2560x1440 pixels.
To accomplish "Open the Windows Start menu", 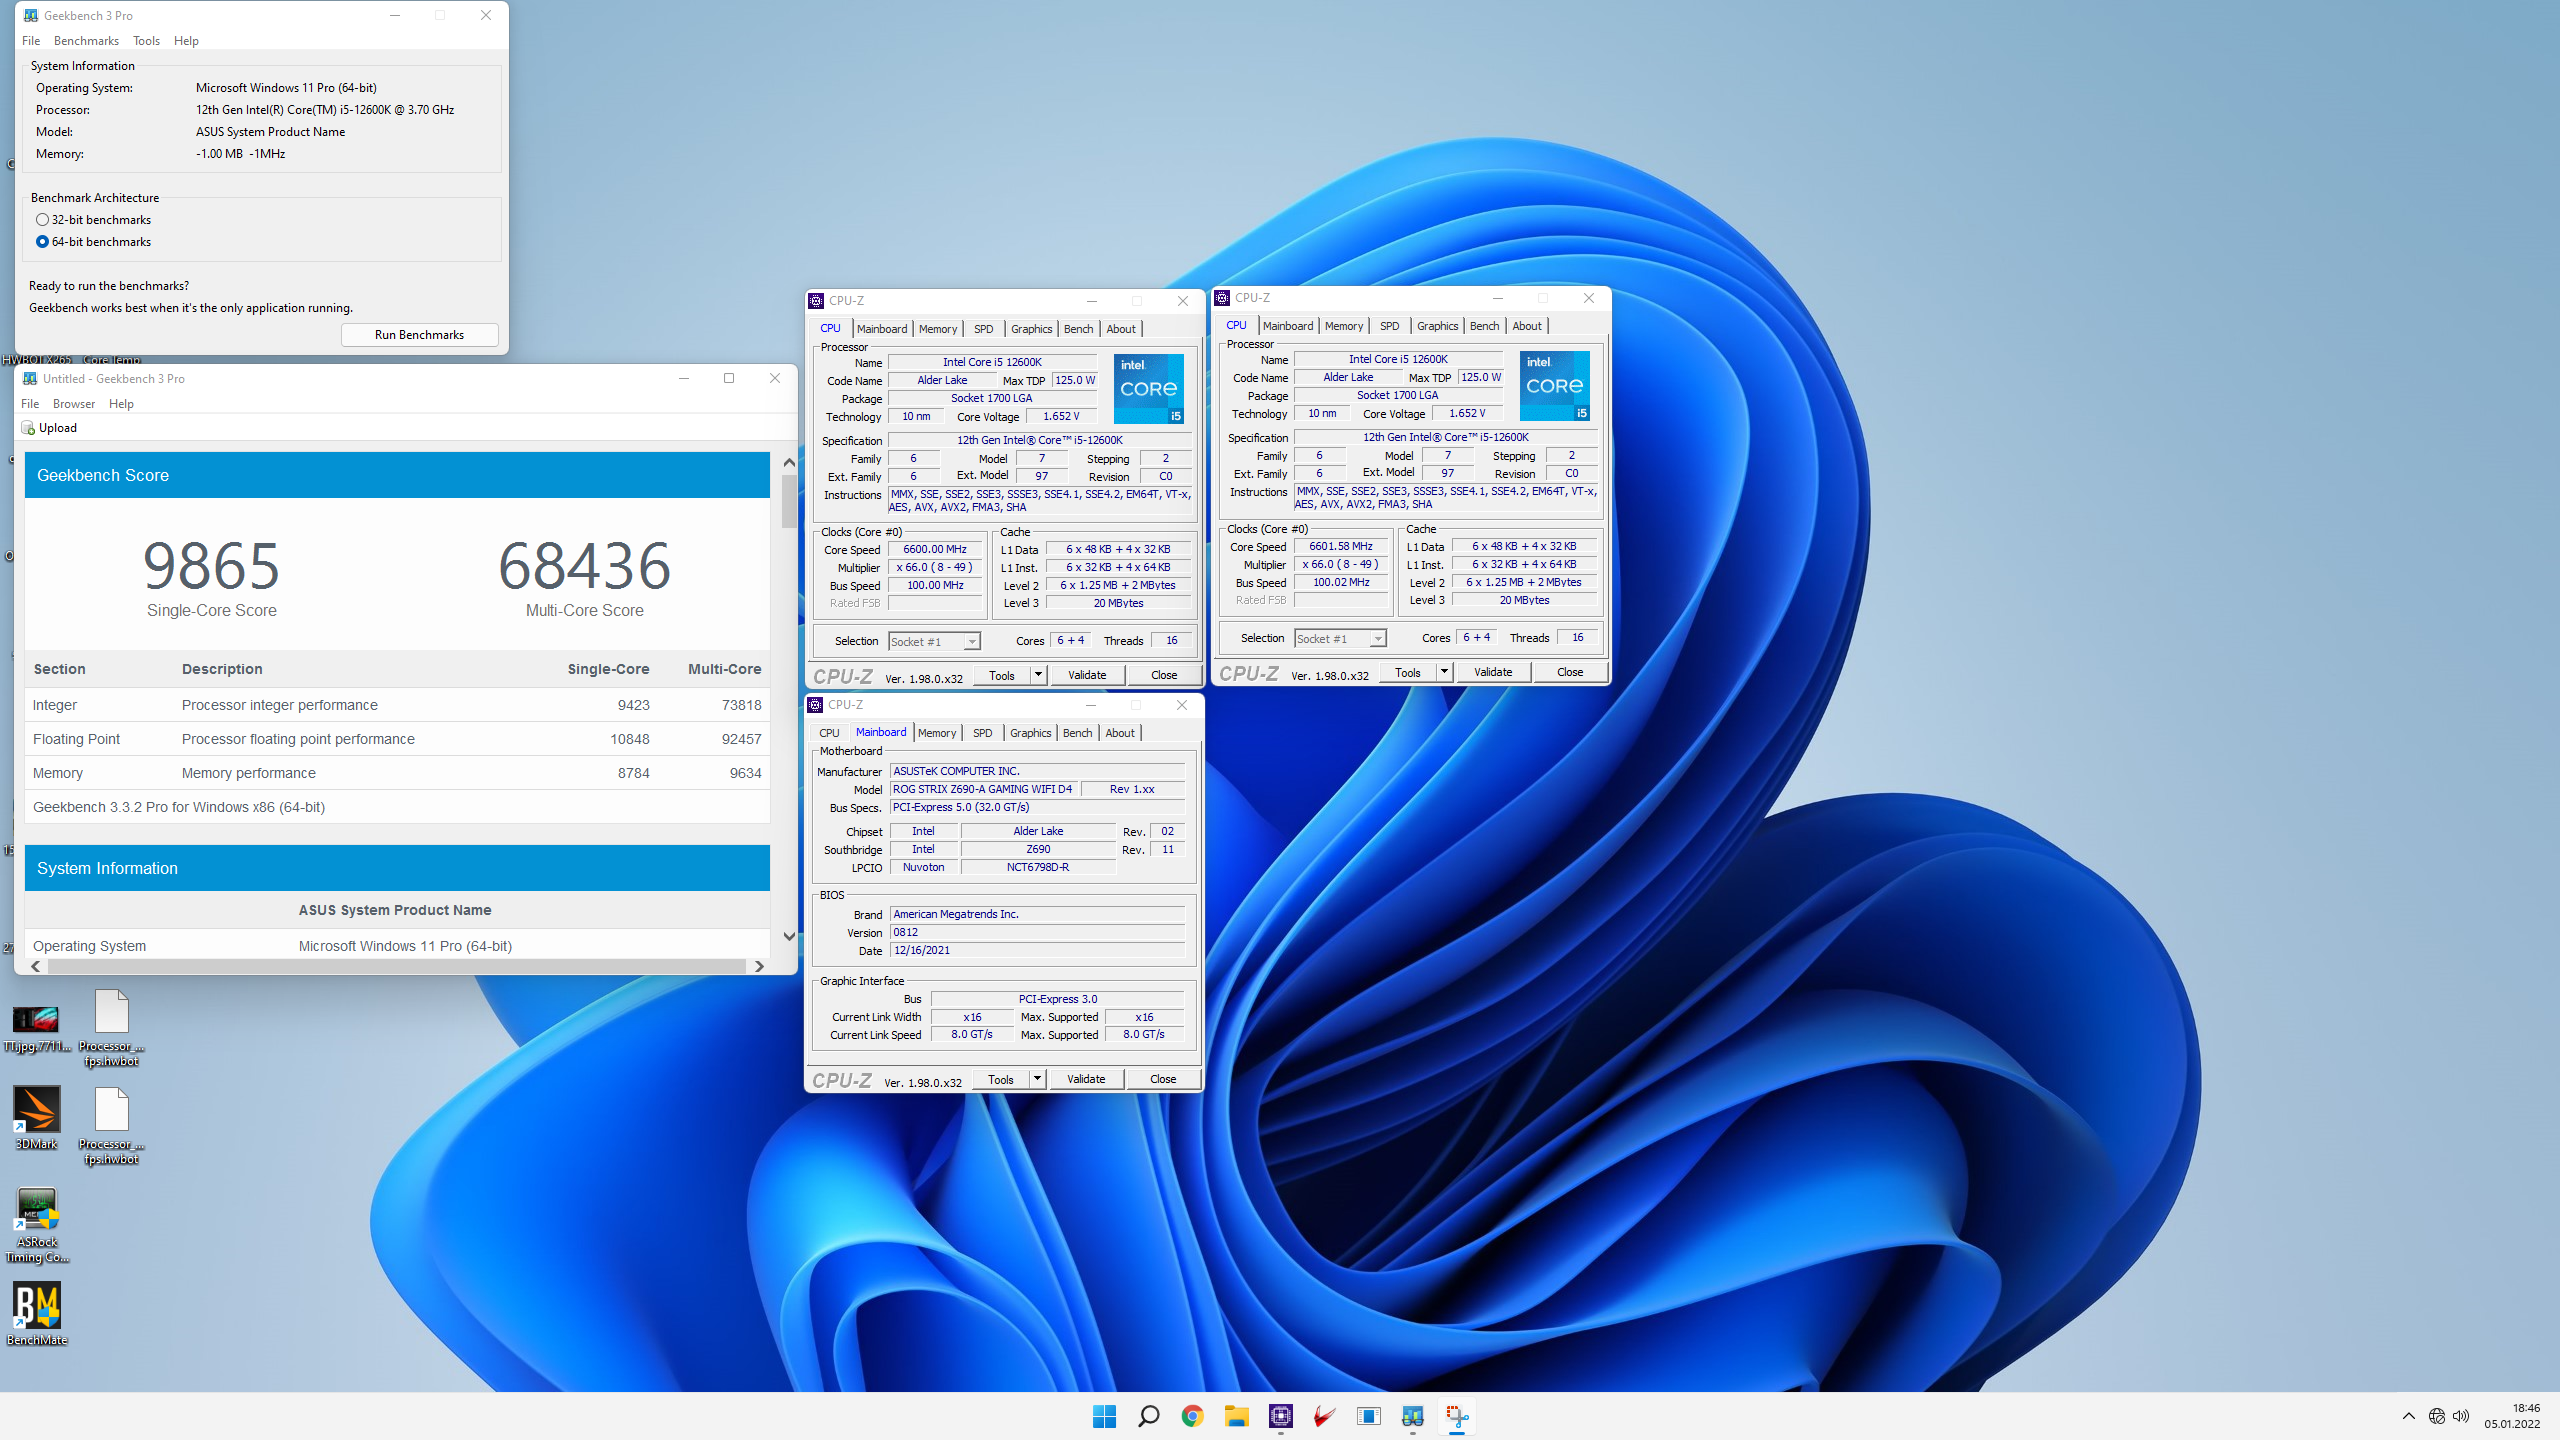I will point(1104,1416).
